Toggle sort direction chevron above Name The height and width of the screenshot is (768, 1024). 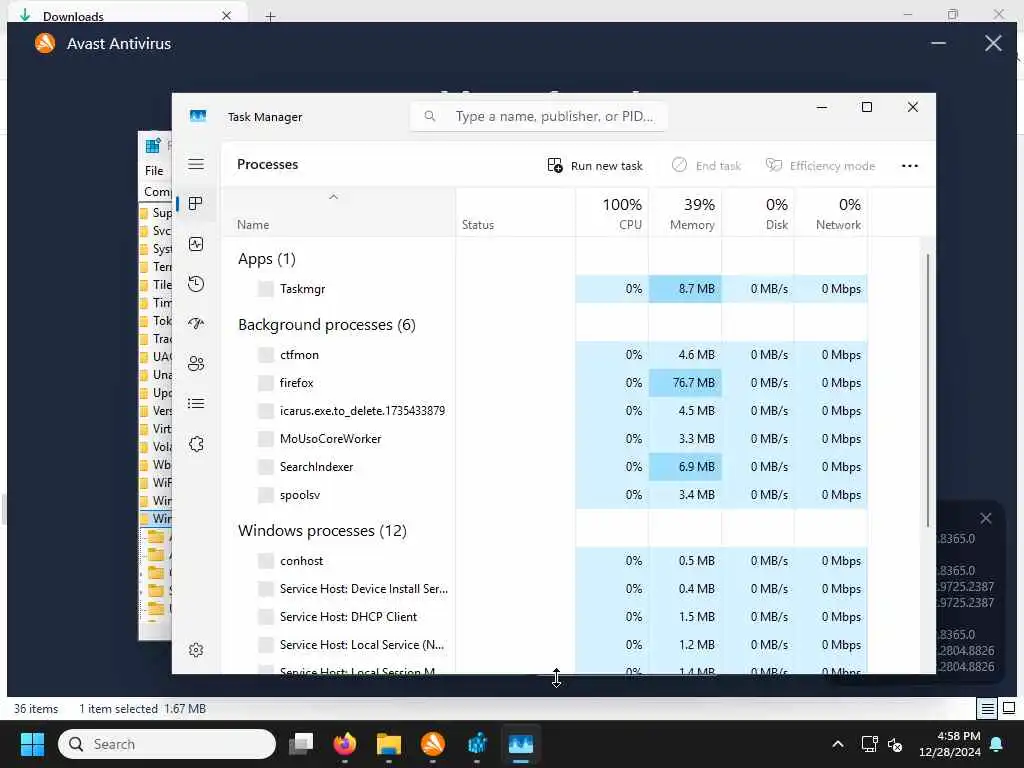[x=333, y=197]
